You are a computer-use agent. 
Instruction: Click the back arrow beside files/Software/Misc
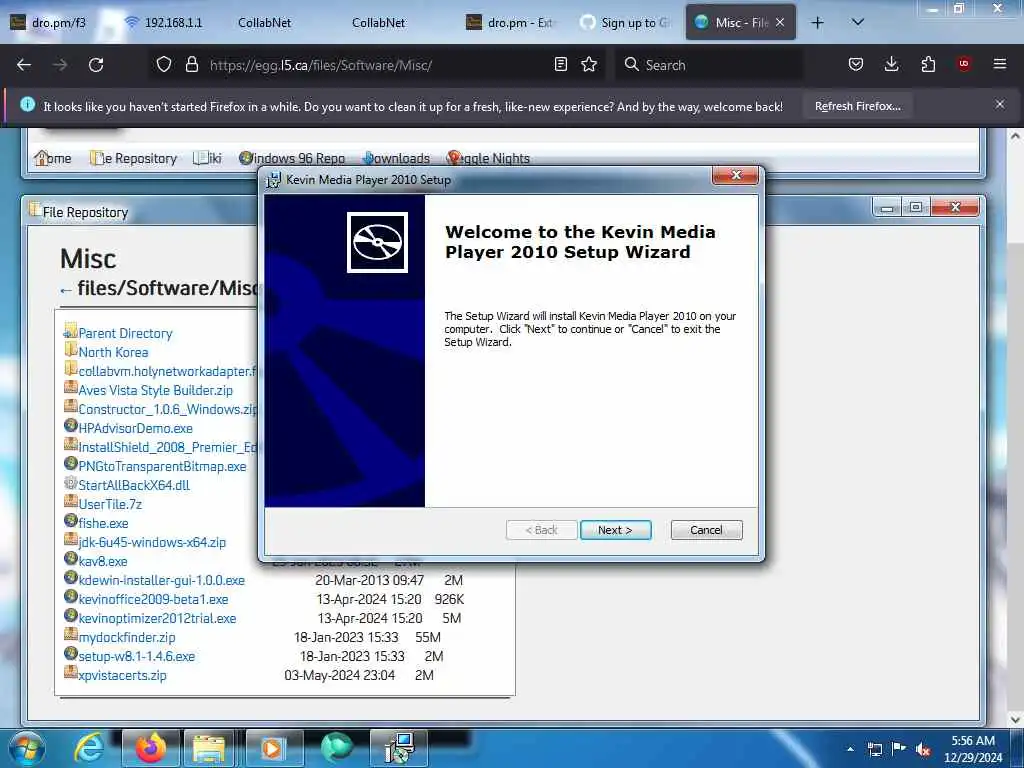click(65, 290)
